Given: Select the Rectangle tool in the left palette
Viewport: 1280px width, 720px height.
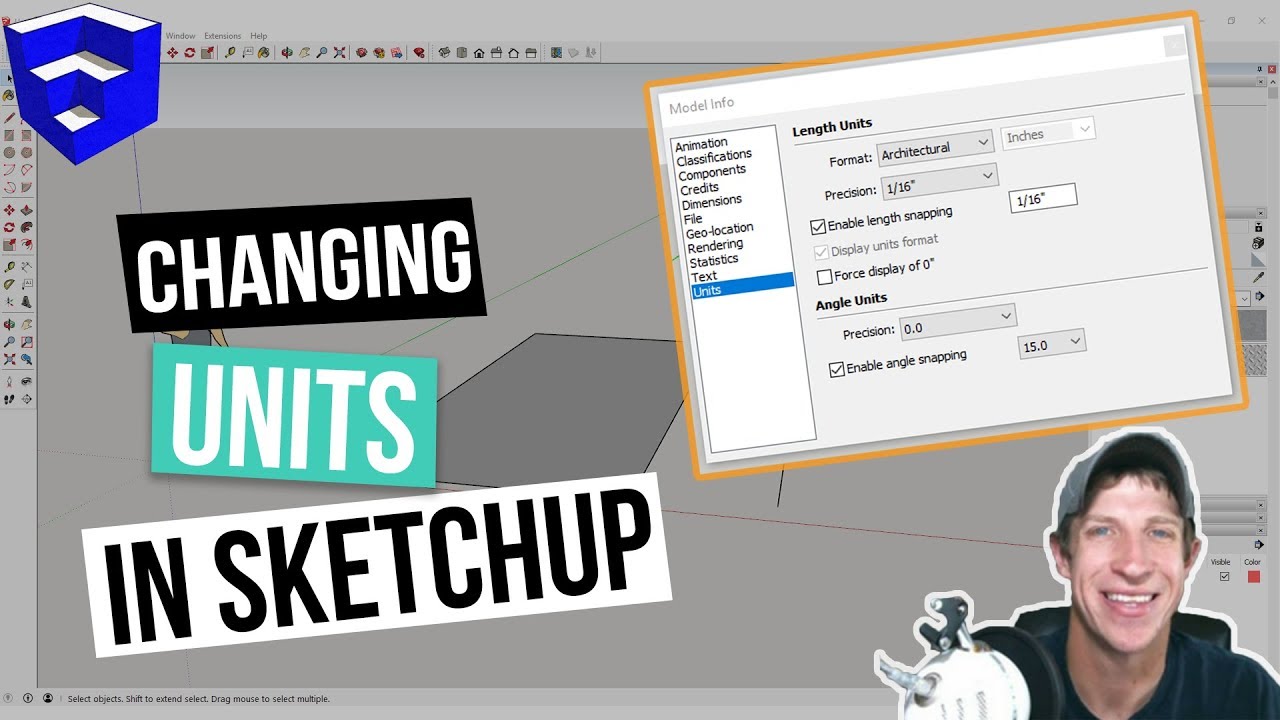Looking at the screenshot, I should point(9,136).
